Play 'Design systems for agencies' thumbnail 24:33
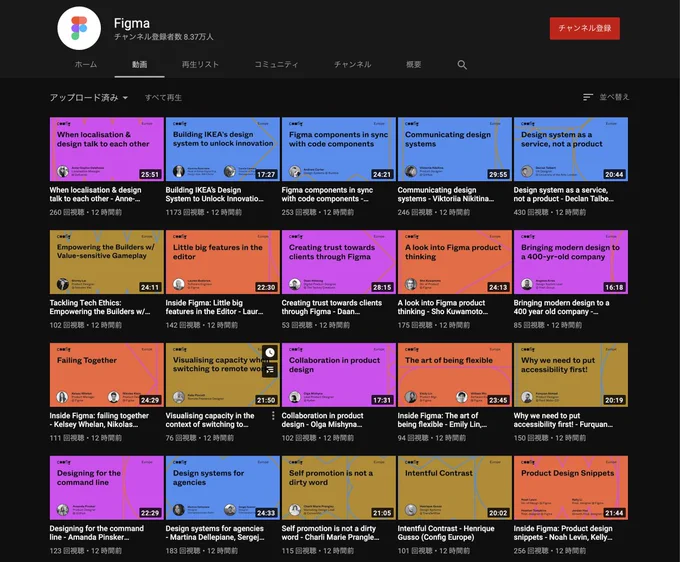680x562 pixels. click(x=222, y=487)
